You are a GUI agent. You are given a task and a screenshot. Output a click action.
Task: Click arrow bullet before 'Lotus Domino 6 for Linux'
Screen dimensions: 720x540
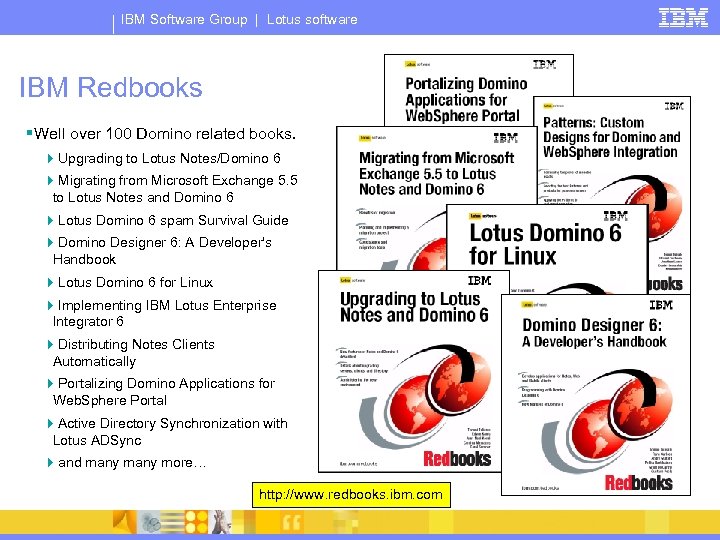(50, 282)
